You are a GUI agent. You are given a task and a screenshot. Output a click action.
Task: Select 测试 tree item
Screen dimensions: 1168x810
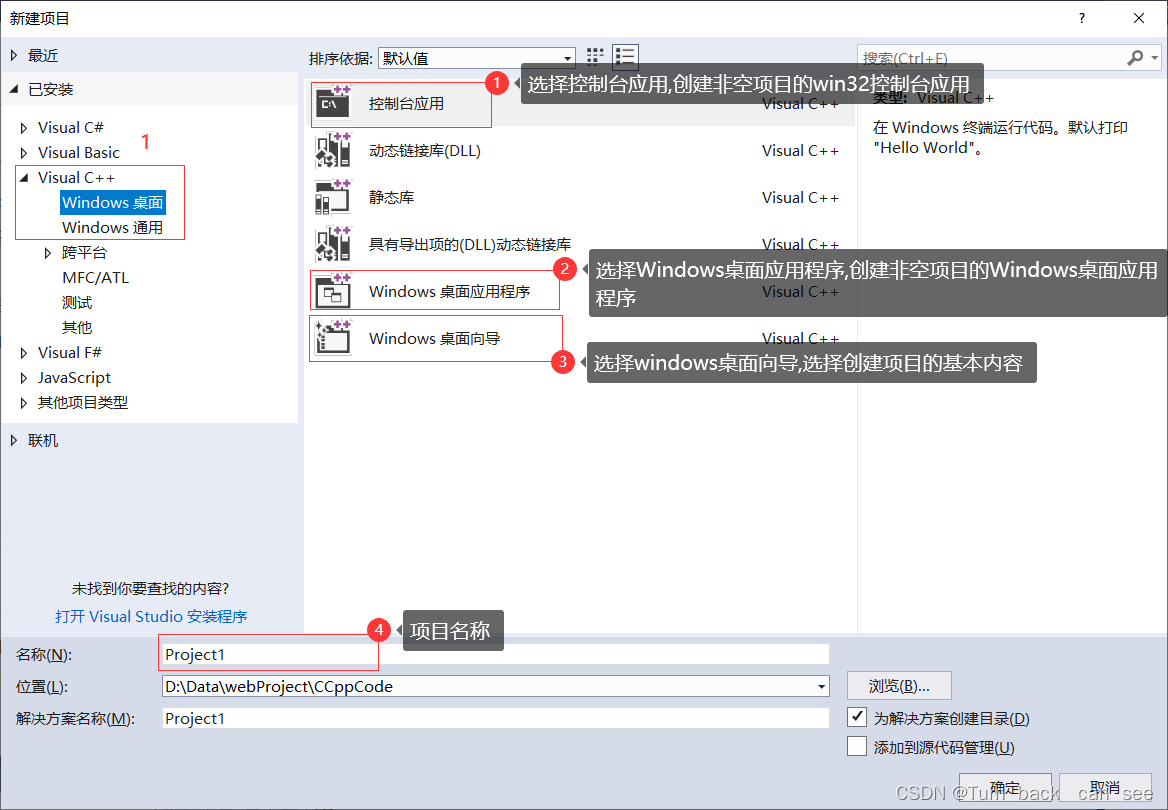coord(77,303)
